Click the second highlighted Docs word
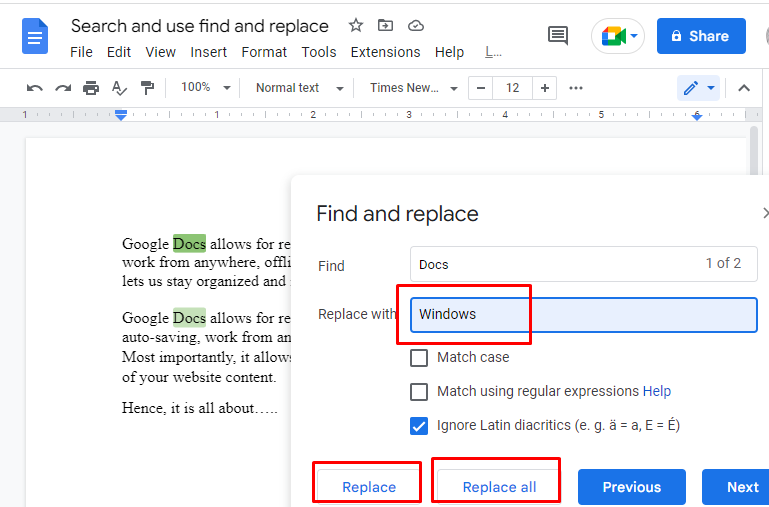 tap(189, 318)
